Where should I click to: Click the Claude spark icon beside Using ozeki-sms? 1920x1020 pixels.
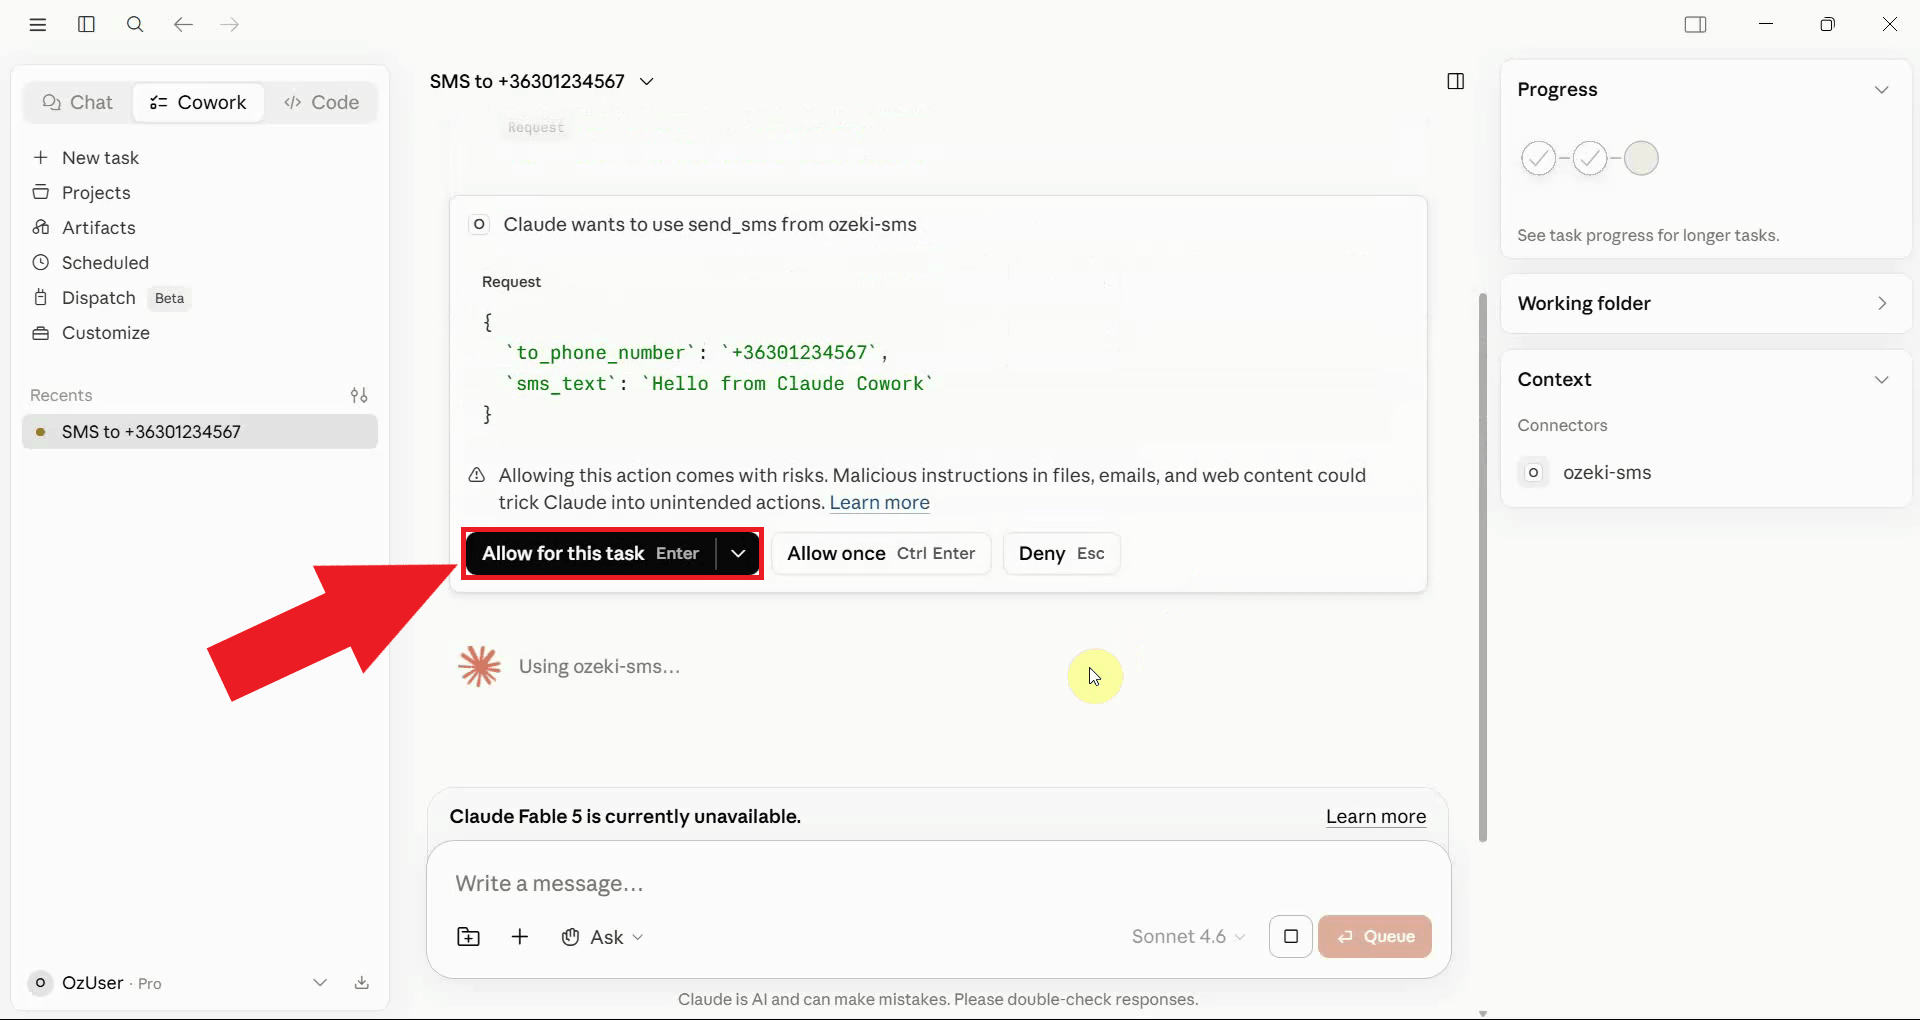[x=479, y=666]
